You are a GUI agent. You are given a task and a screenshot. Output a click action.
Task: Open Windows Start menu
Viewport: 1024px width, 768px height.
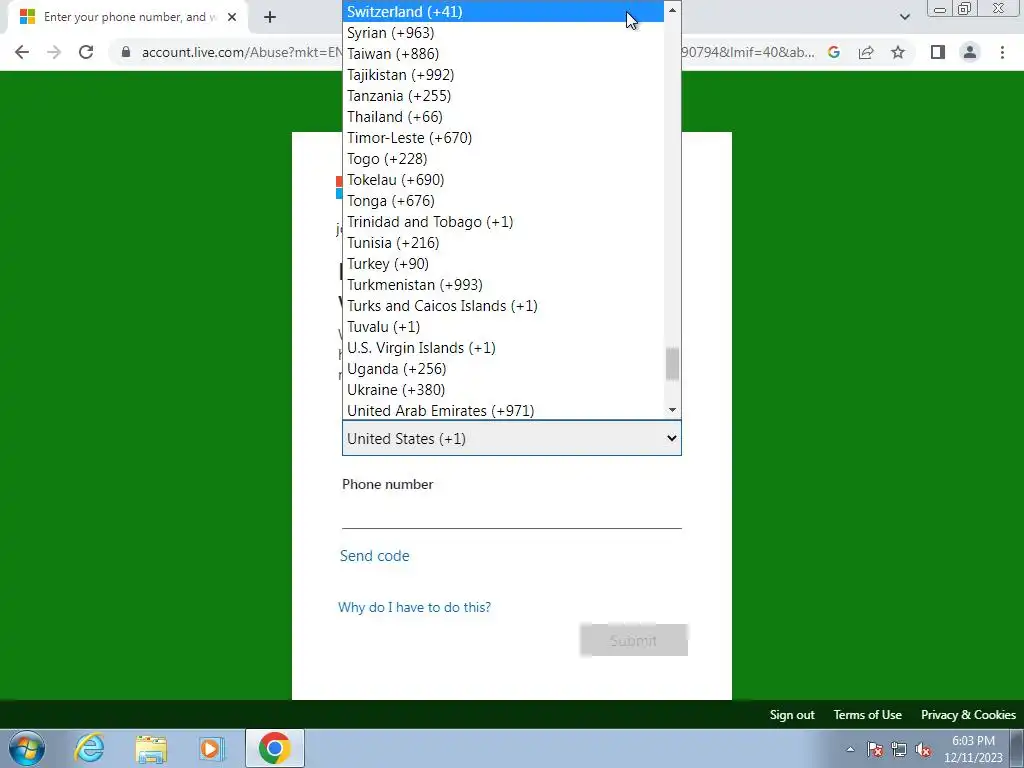(x=27, y=748)
